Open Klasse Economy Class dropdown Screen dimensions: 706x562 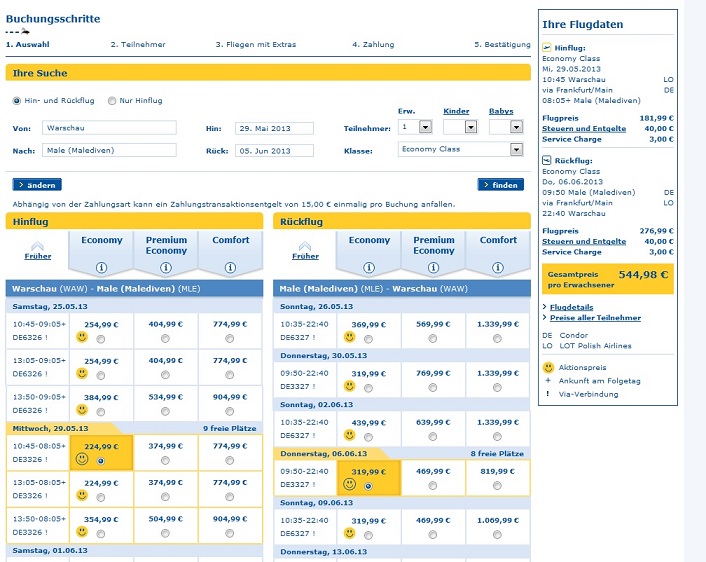[x=516, y=149]
